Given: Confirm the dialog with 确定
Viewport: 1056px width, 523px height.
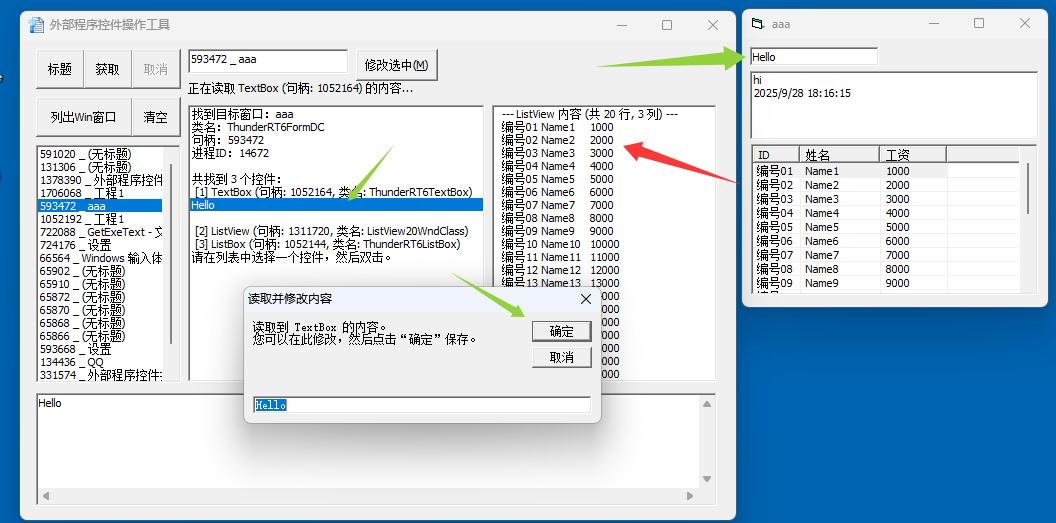Looking at the screenshot, I should tap(561, 331).
